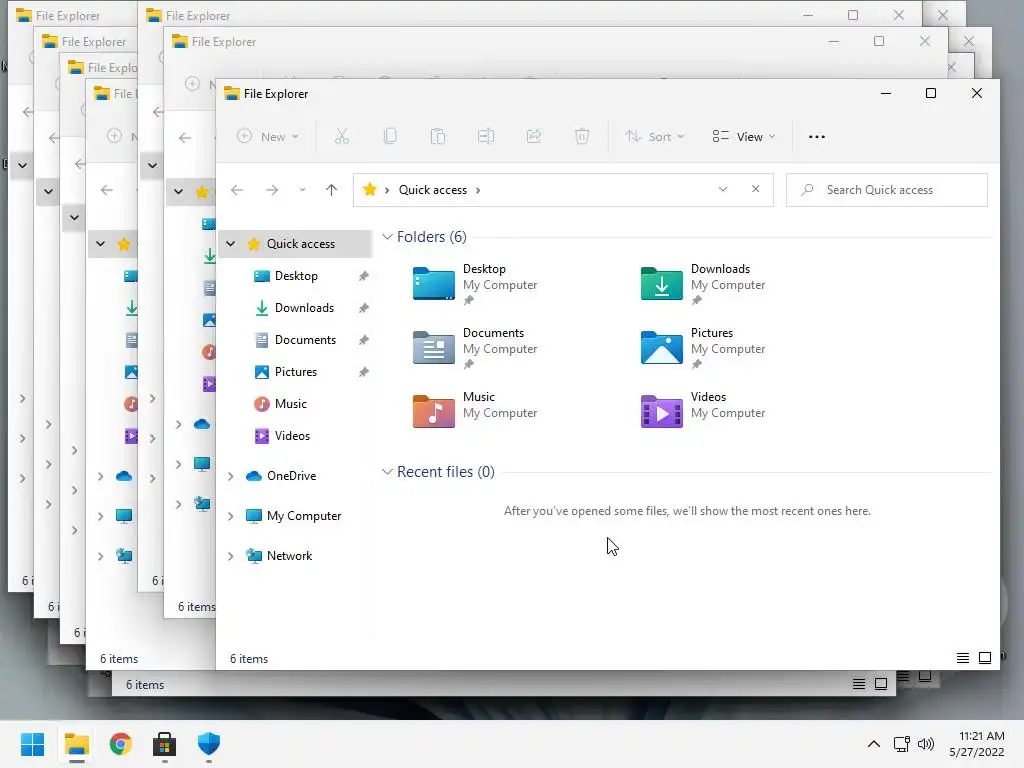Go back with the left arrow button
The image size is (1024, 768).
[x=237, y=190]
